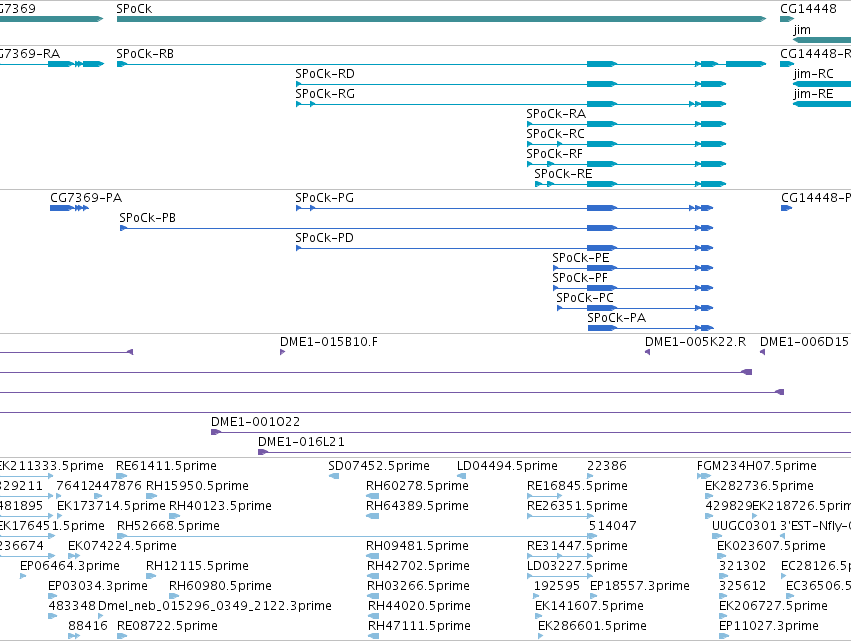Select the RE16845.5prime EST label
This screenshot has height=641, width=851.
[577, 486]
